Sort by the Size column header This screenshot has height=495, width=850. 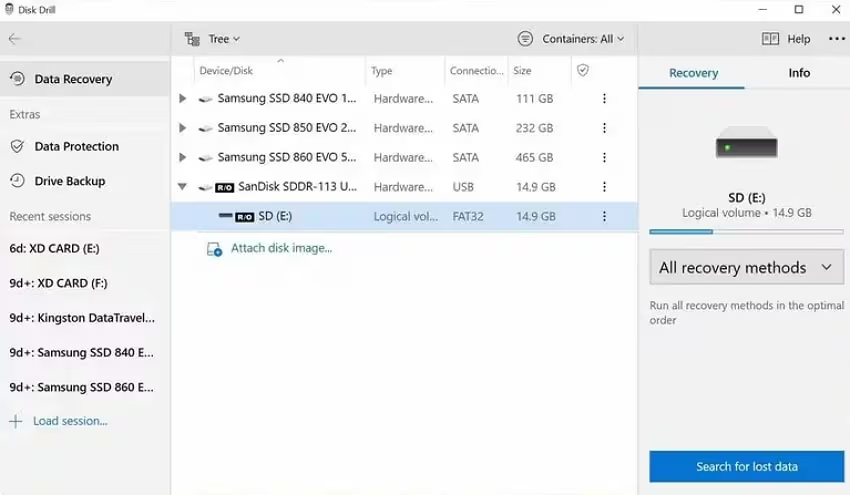523,70
